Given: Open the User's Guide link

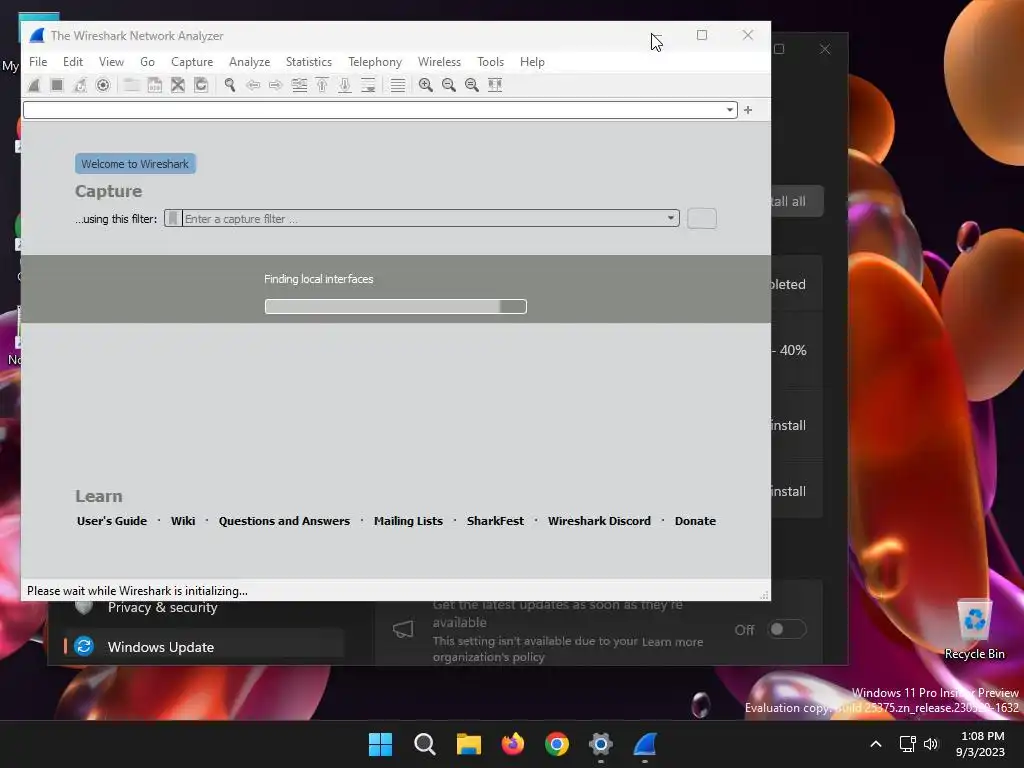Looking at the screenshot, I should coord(112,521).
